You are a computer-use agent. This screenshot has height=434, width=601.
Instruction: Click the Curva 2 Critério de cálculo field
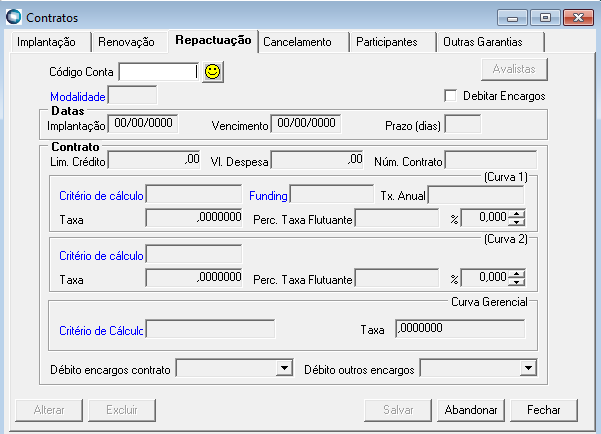tap(194, 254)
